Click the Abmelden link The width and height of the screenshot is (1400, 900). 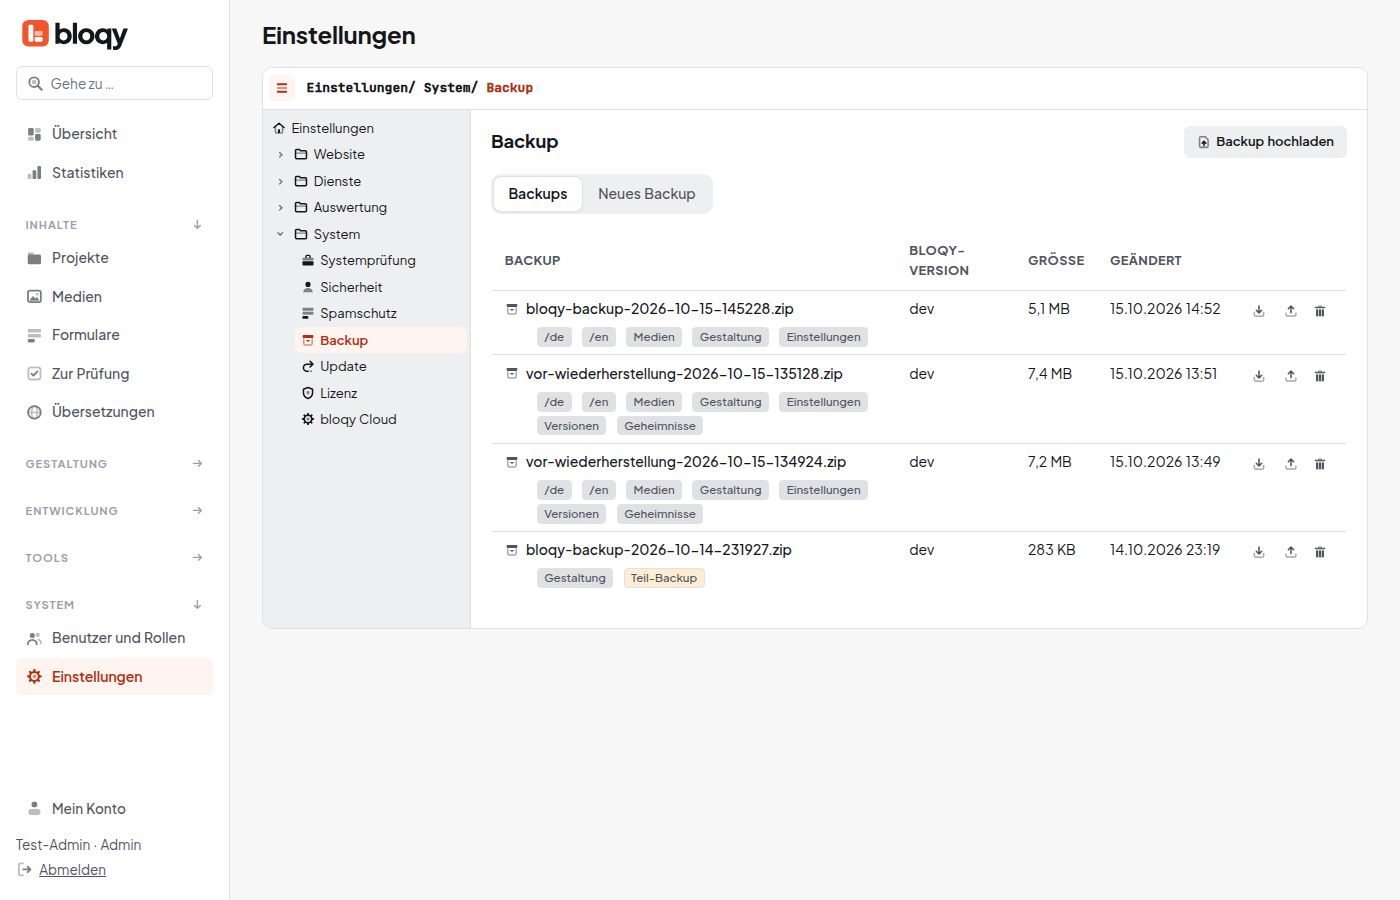click(x=72, y=870)
